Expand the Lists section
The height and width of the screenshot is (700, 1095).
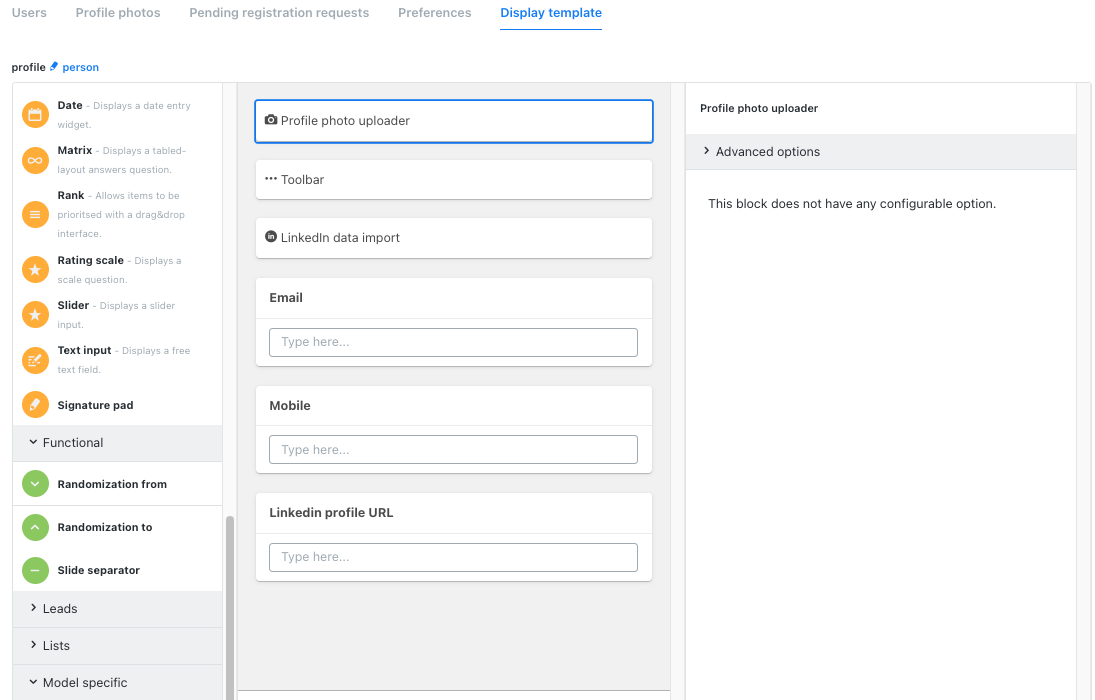pos(56,646)
